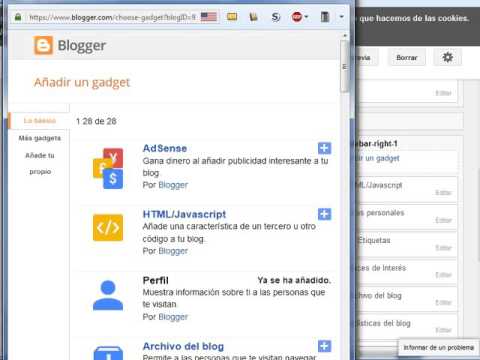Click the browser address bar URL
Screen dimensions: 480x360
click(x=112, y=17)
